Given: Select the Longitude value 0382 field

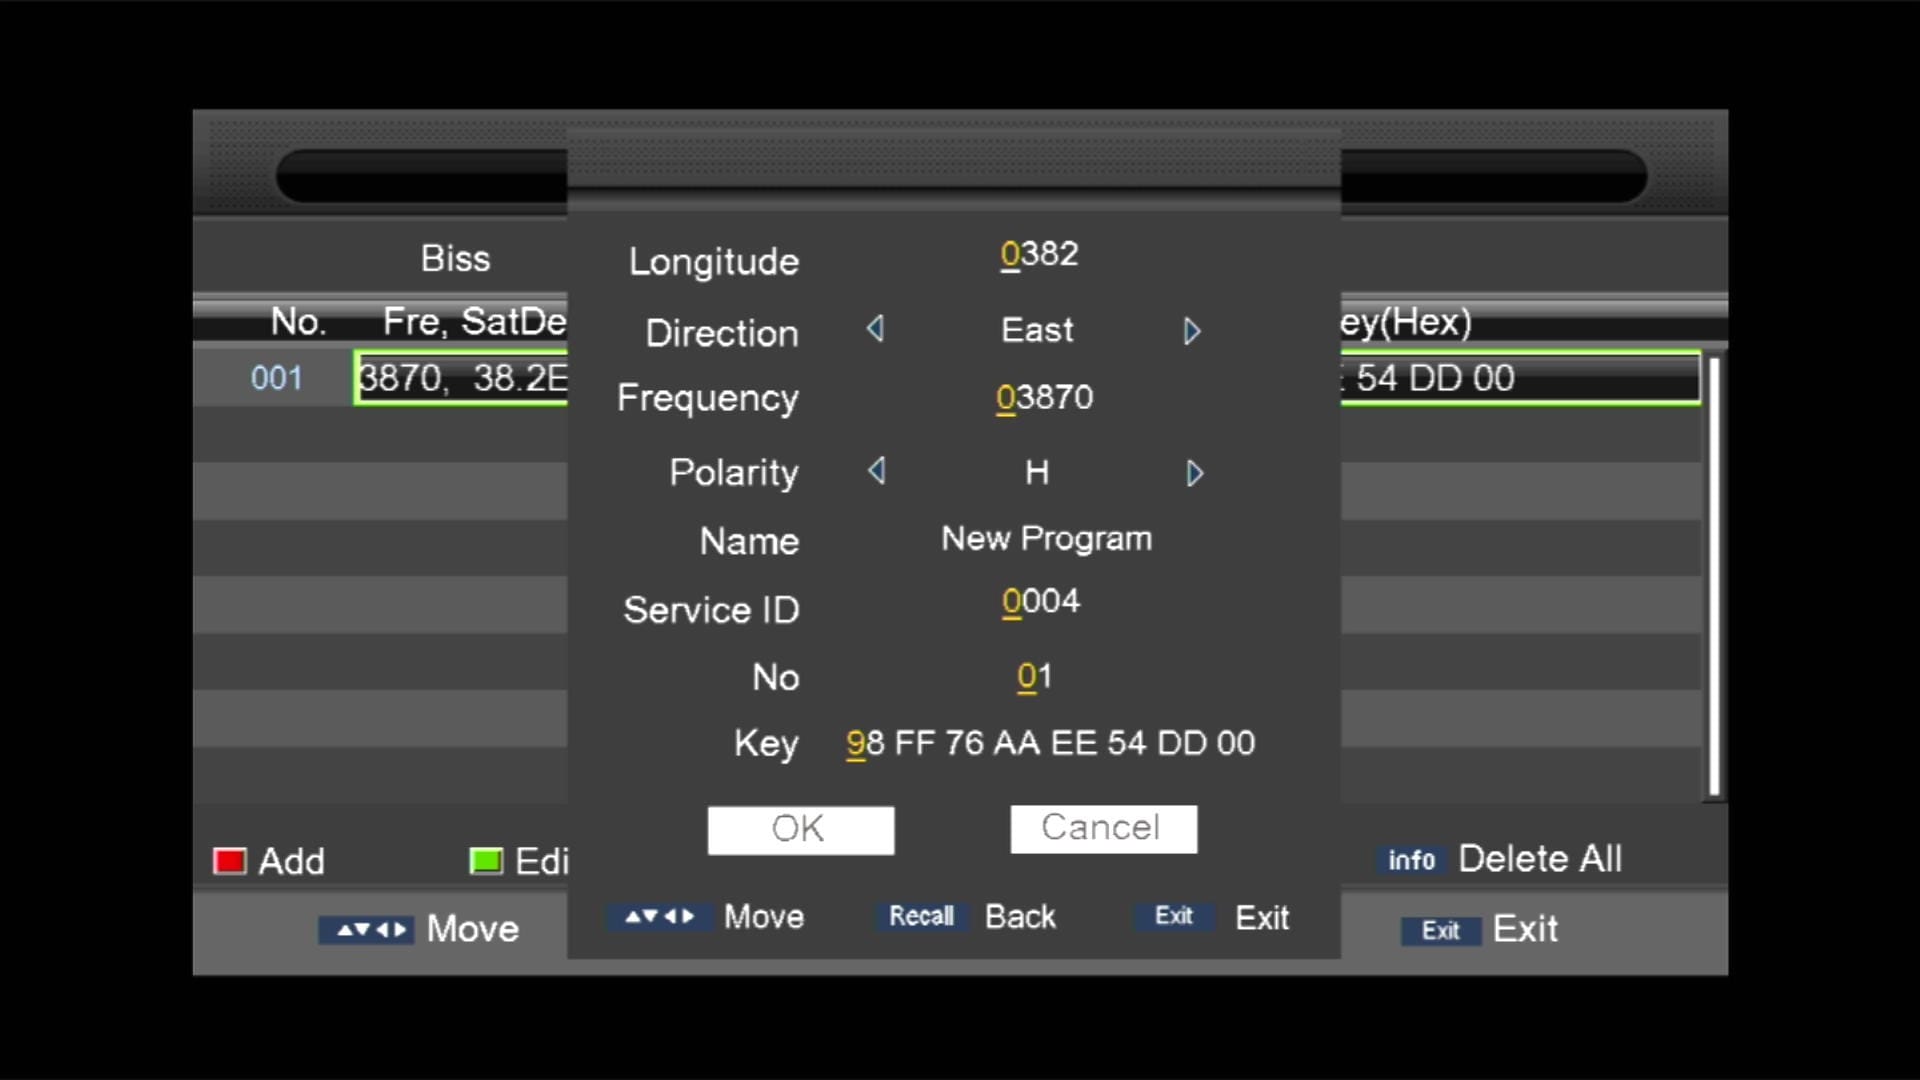Looking at the screenshot, I should [x=1039, y=255].
